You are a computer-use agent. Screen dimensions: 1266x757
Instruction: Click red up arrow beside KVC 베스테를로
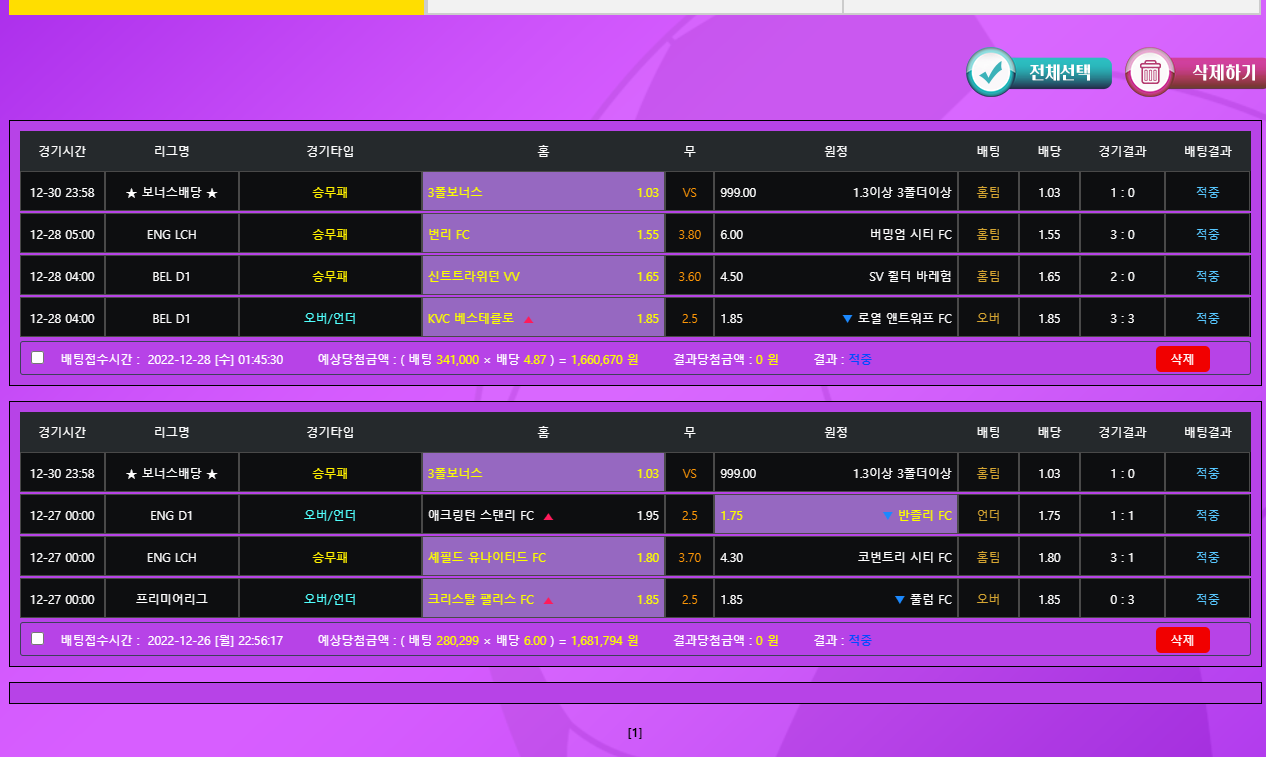tap(529, 319)
